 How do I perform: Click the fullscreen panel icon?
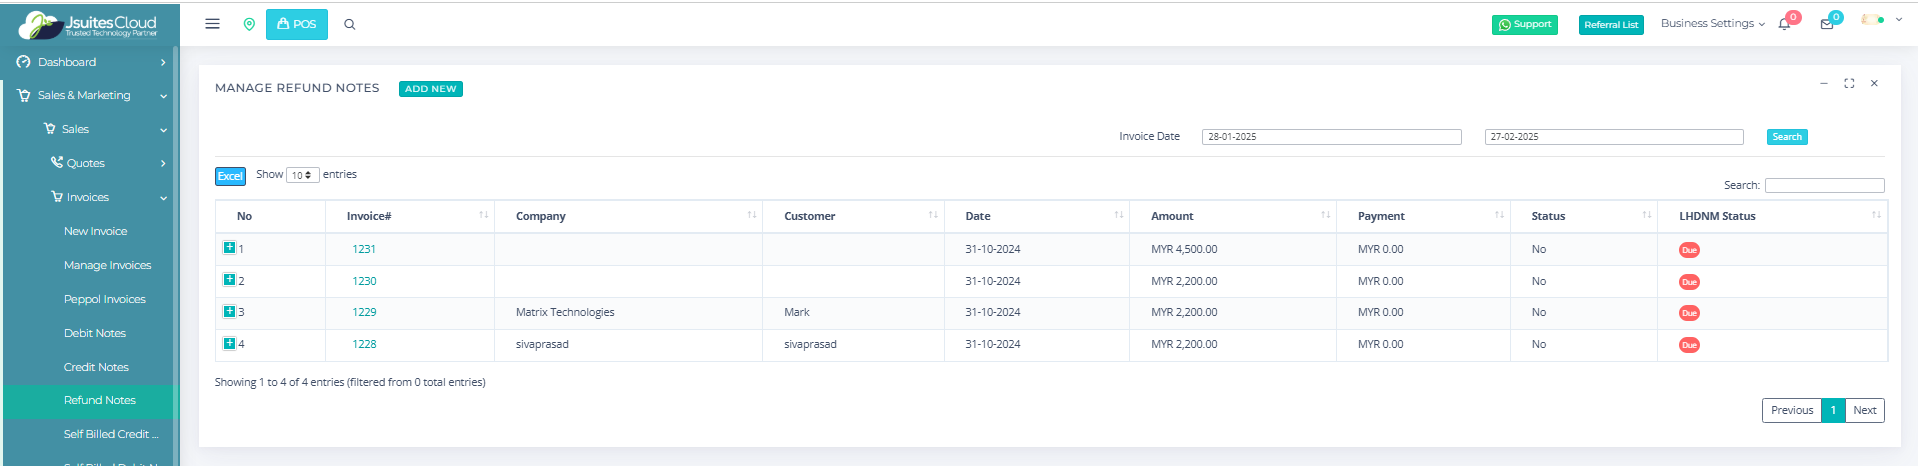(1849, 84)
